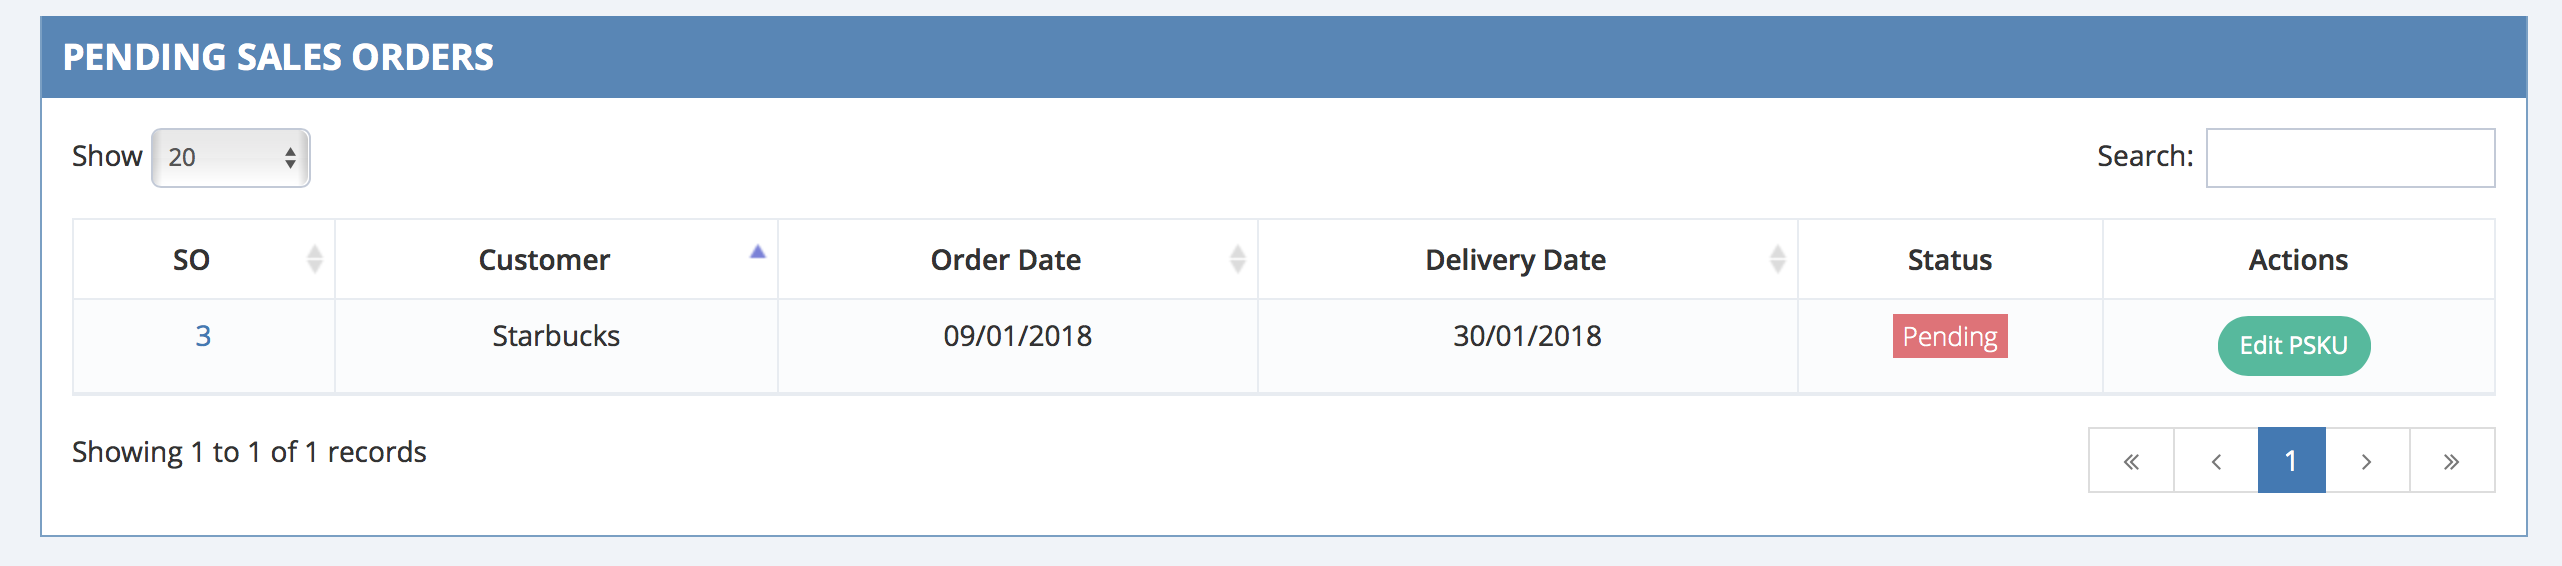Click the Pending Sales Orders panel title
Image resolution: width=2562 pixels, height=566 pixels.
point(278,57)
